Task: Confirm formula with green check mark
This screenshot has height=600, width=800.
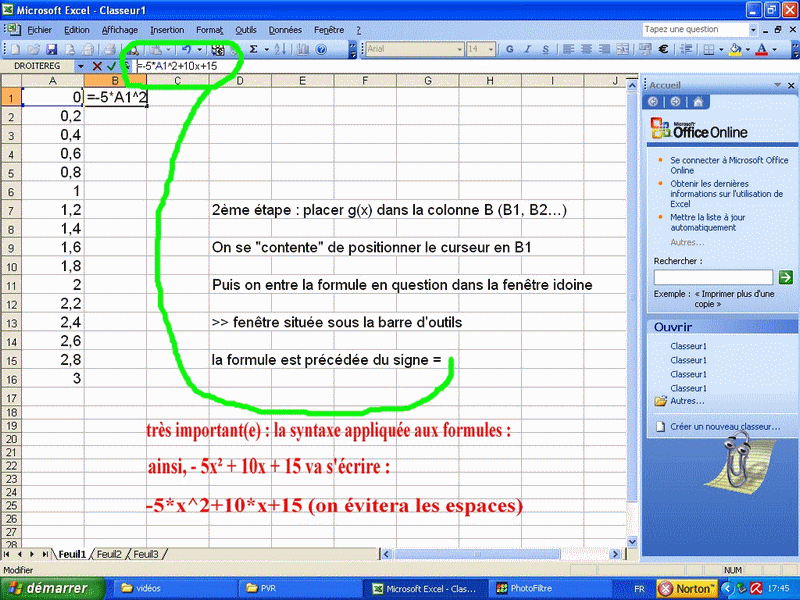Action: coord(111,66)
